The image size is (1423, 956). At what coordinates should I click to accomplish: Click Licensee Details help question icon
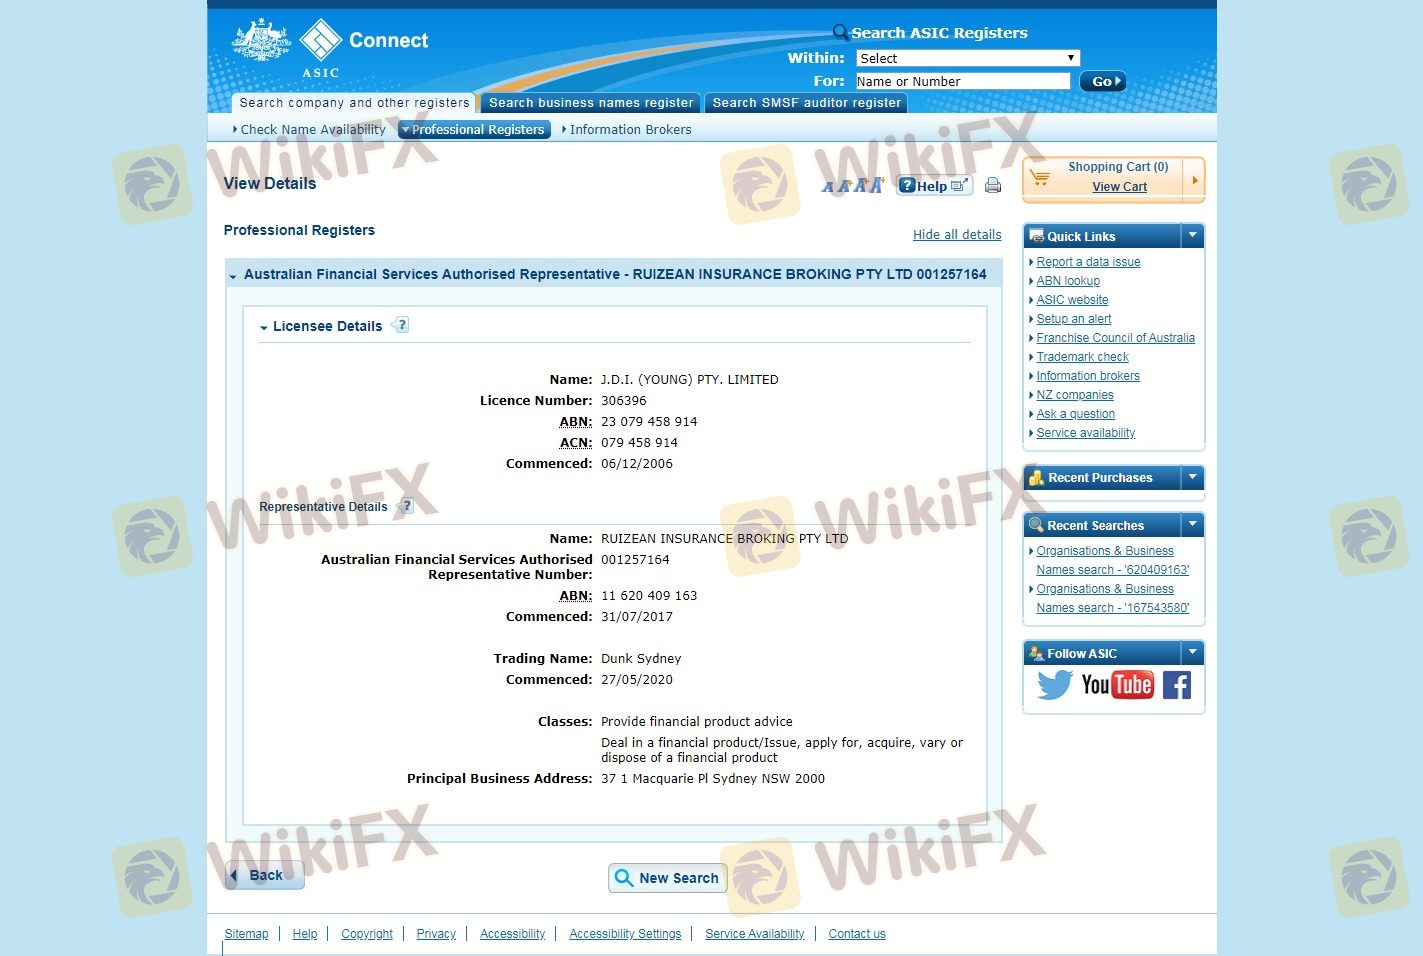(401, 325)
